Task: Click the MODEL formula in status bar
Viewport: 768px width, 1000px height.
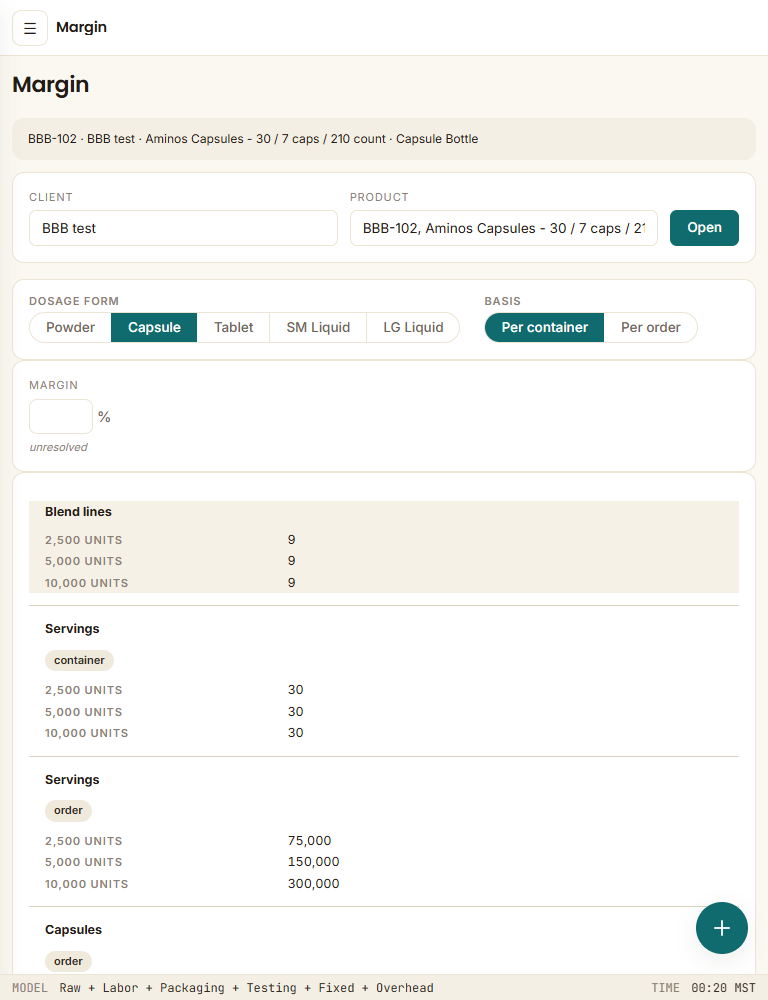Action: (x=223, y=988)
